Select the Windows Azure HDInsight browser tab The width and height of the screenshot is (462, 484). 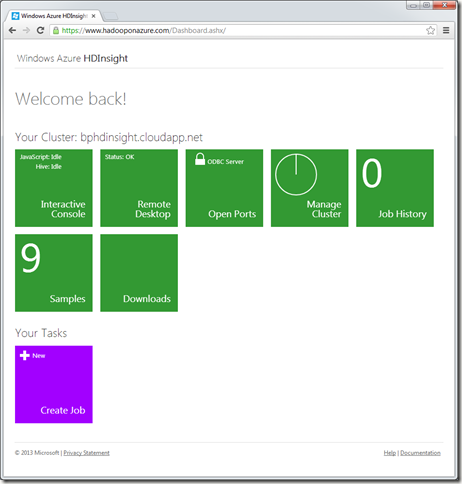click(x=53, y=16)
